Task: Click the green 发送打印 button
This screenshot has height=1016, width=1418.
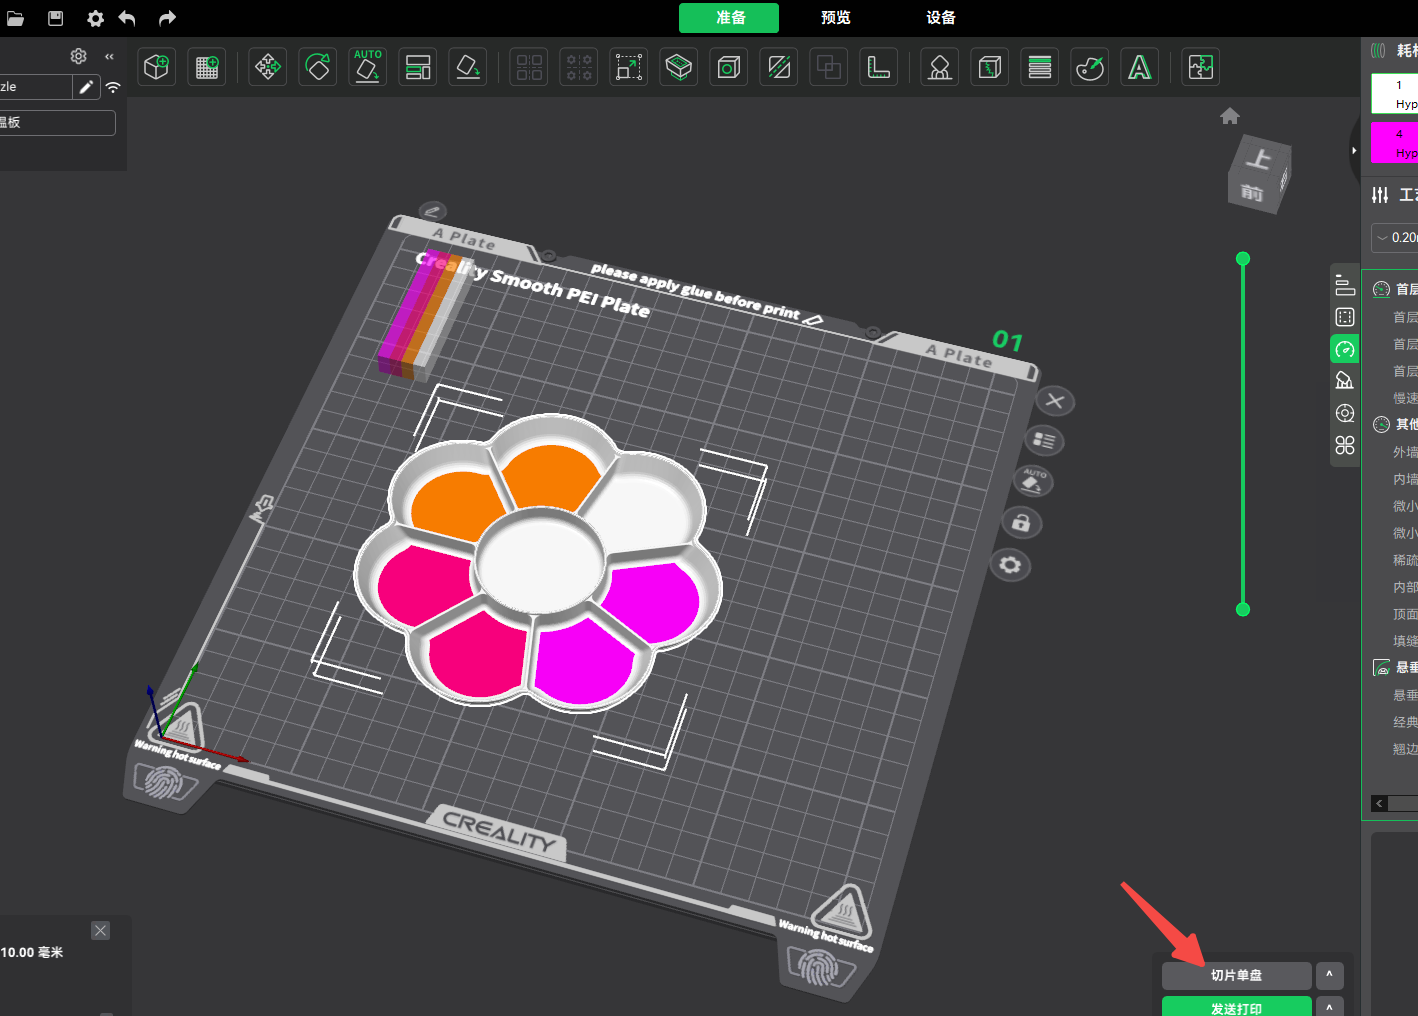Action: point(1236,1007)
